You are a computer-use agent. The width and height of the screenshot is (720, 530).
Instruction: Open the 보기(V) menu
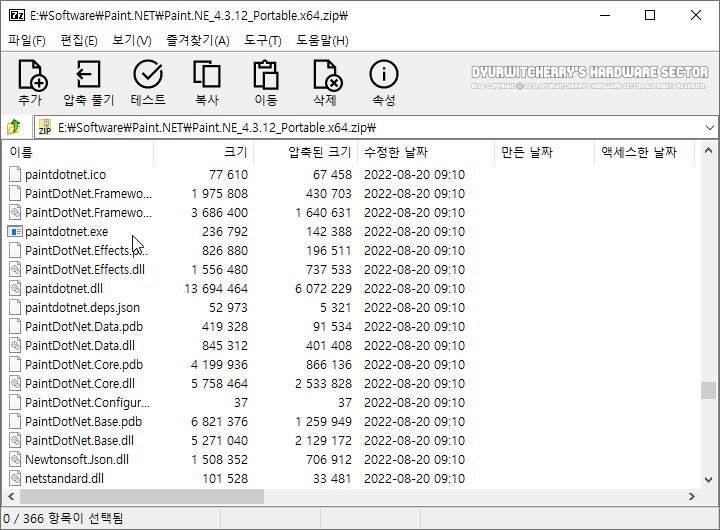[132, 40]
